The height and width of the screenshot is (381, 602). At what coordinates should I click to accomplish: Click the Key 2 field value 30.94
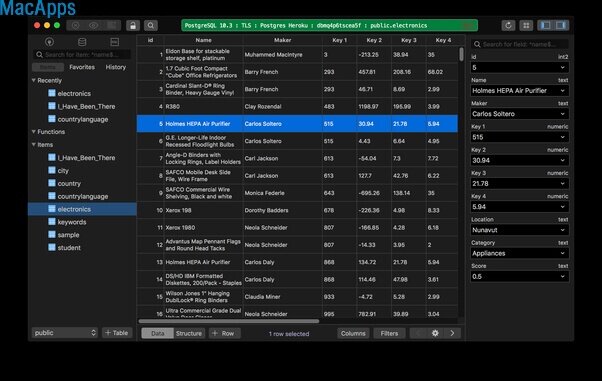(x=520, y=160)
